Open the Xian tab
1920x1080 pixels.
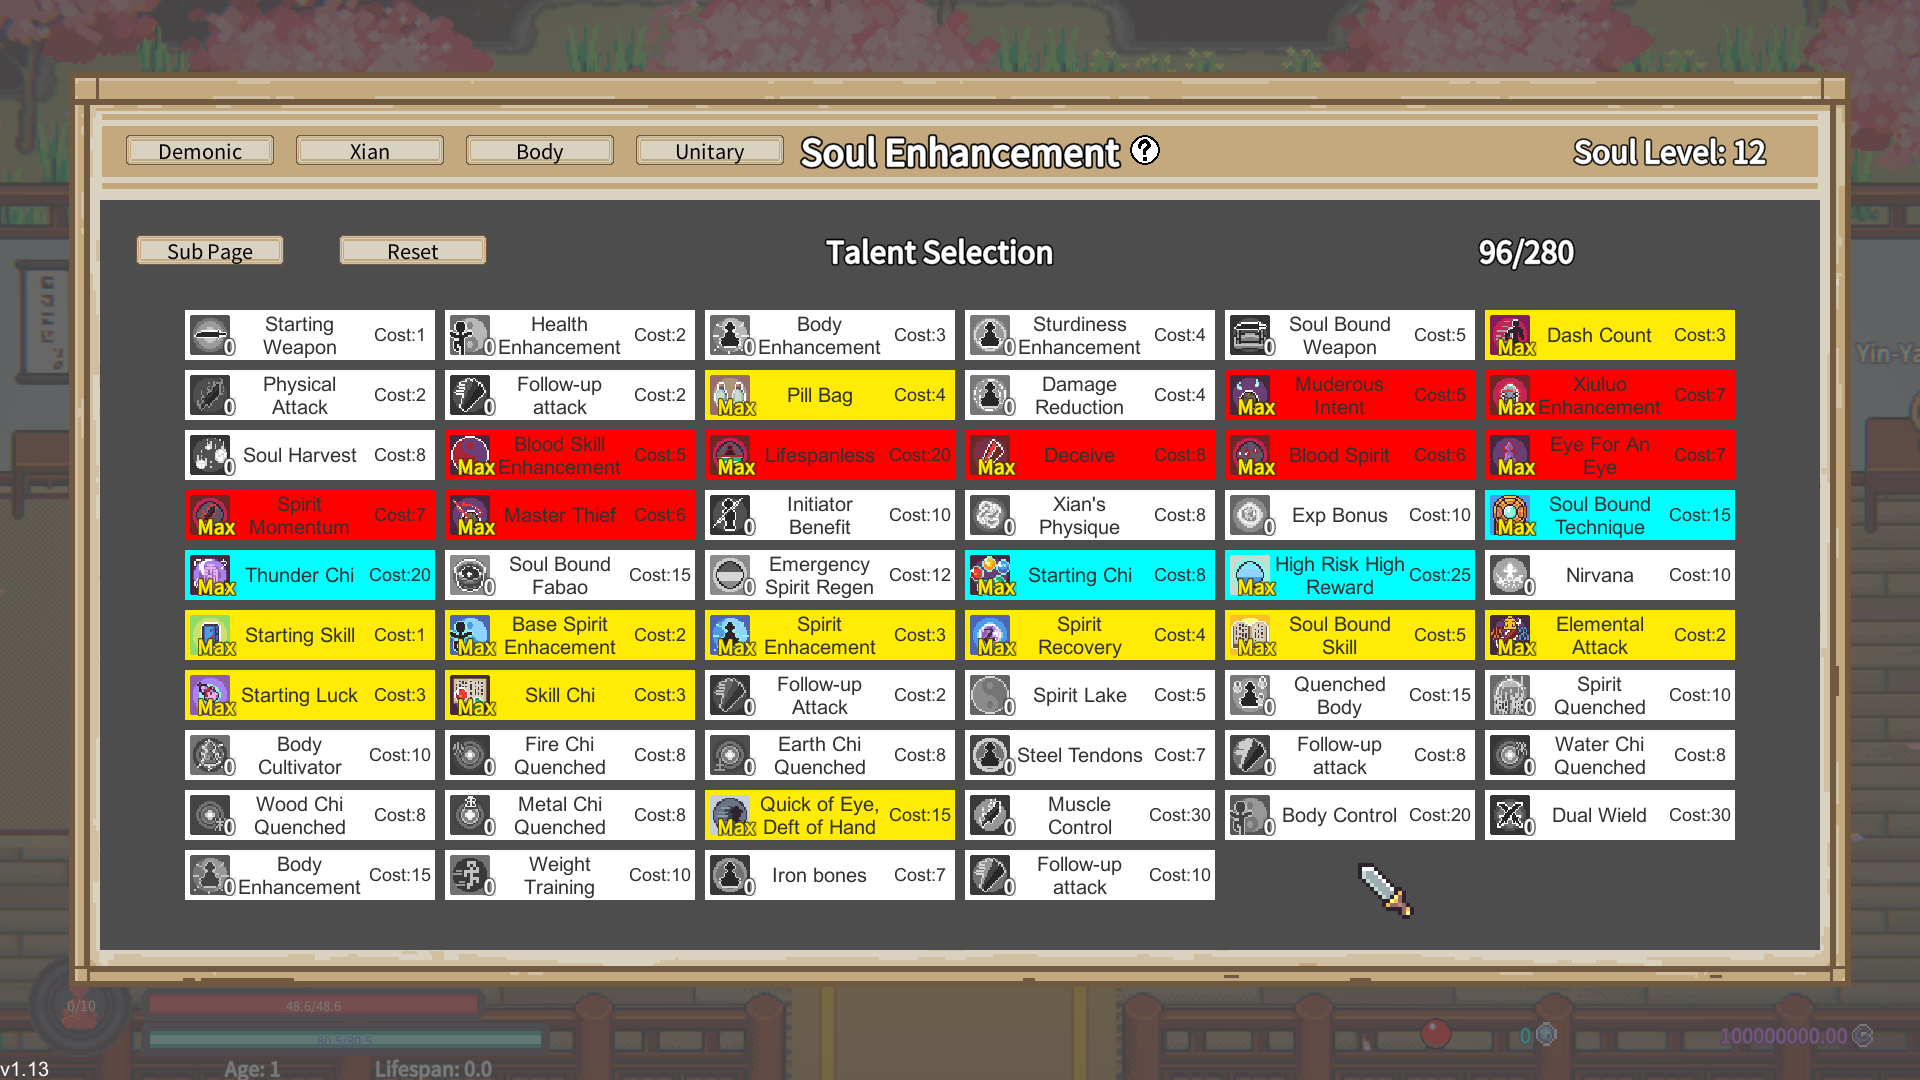(x=369, y=151)
